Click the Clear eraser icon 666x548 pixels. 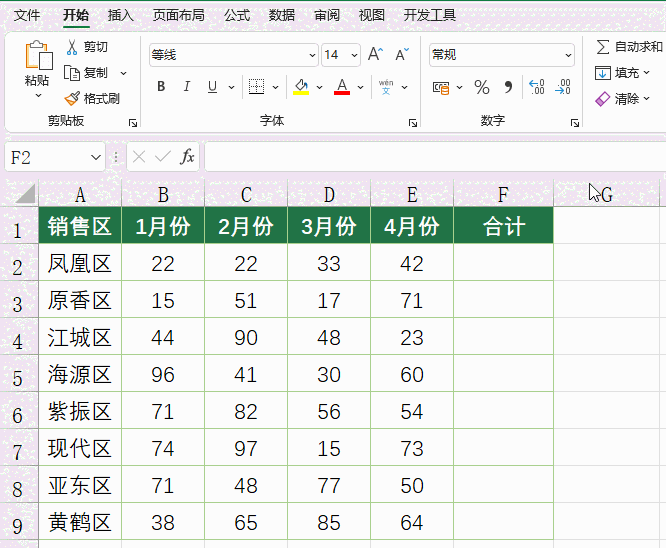pyautogui.click(x=603, y=99)
